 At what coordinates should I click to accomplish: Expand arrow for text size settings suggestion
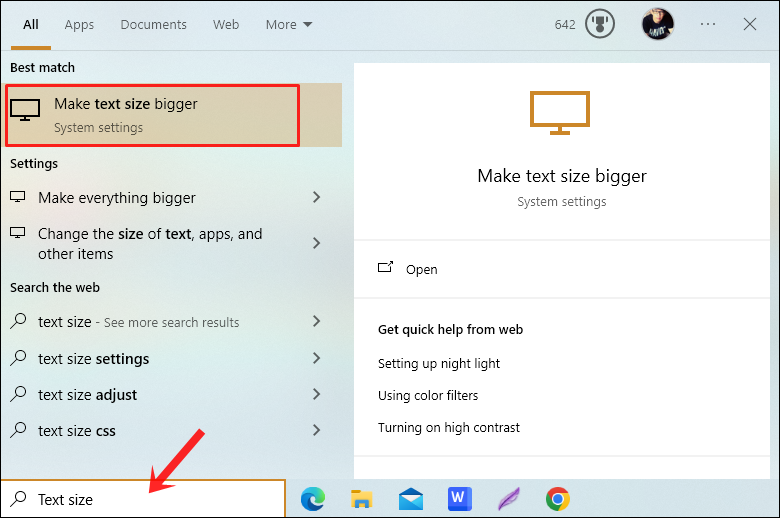click(316, 358)
